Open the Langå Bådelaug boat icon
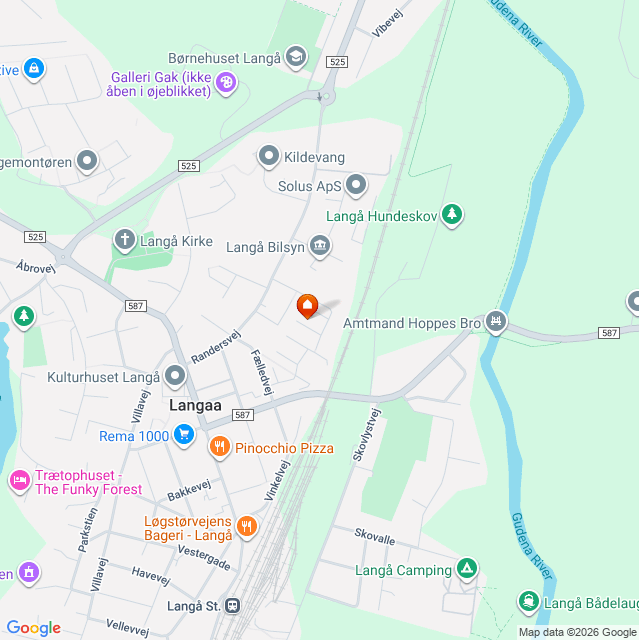The height and width of the screenshot is (640, 639). pyautogui.click(x=529, y=602)
